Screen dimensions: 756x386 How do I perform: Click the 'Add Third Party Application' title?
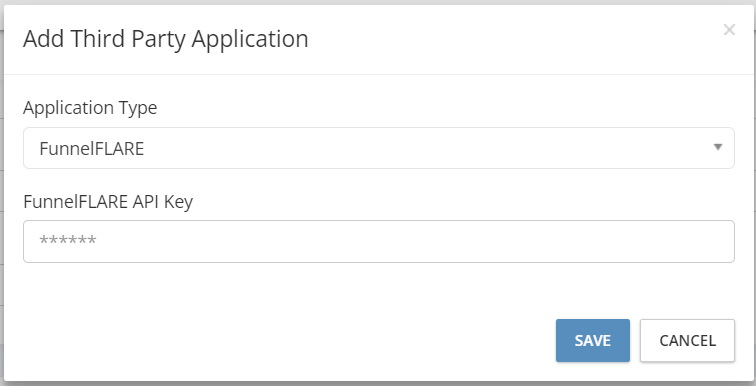point(165,39)
